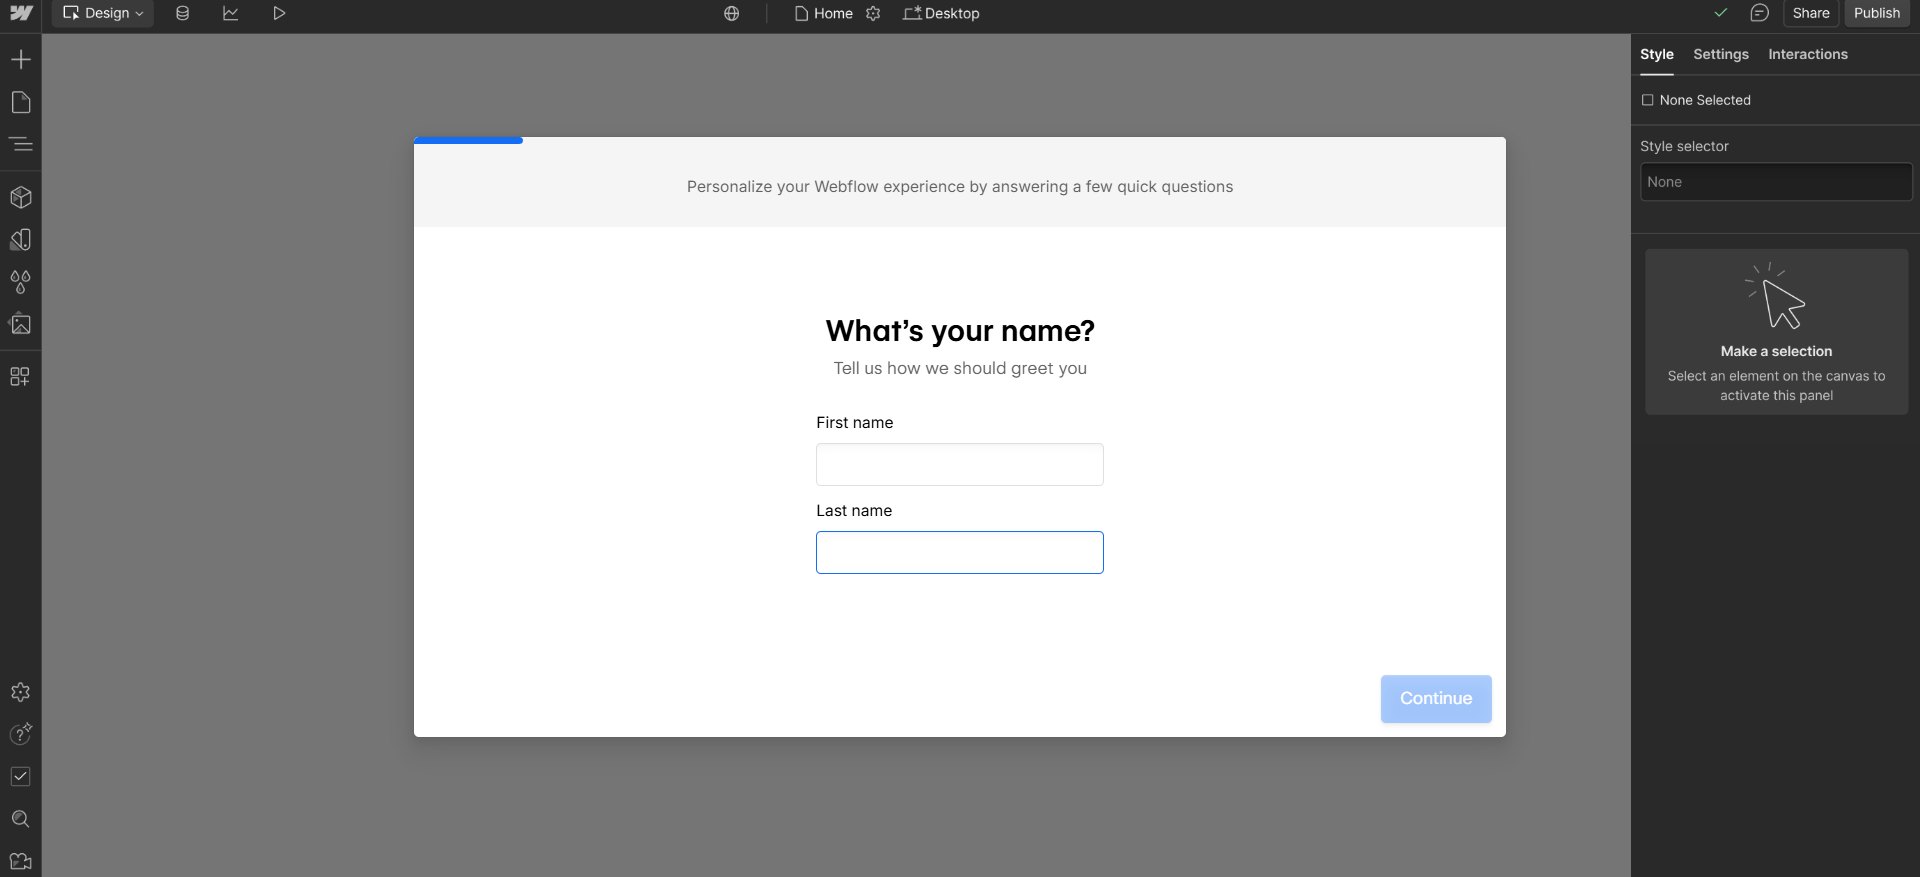The height and width of the screenshot is (877, 1920).
Task: Click the First name input field
Action: 959,465
